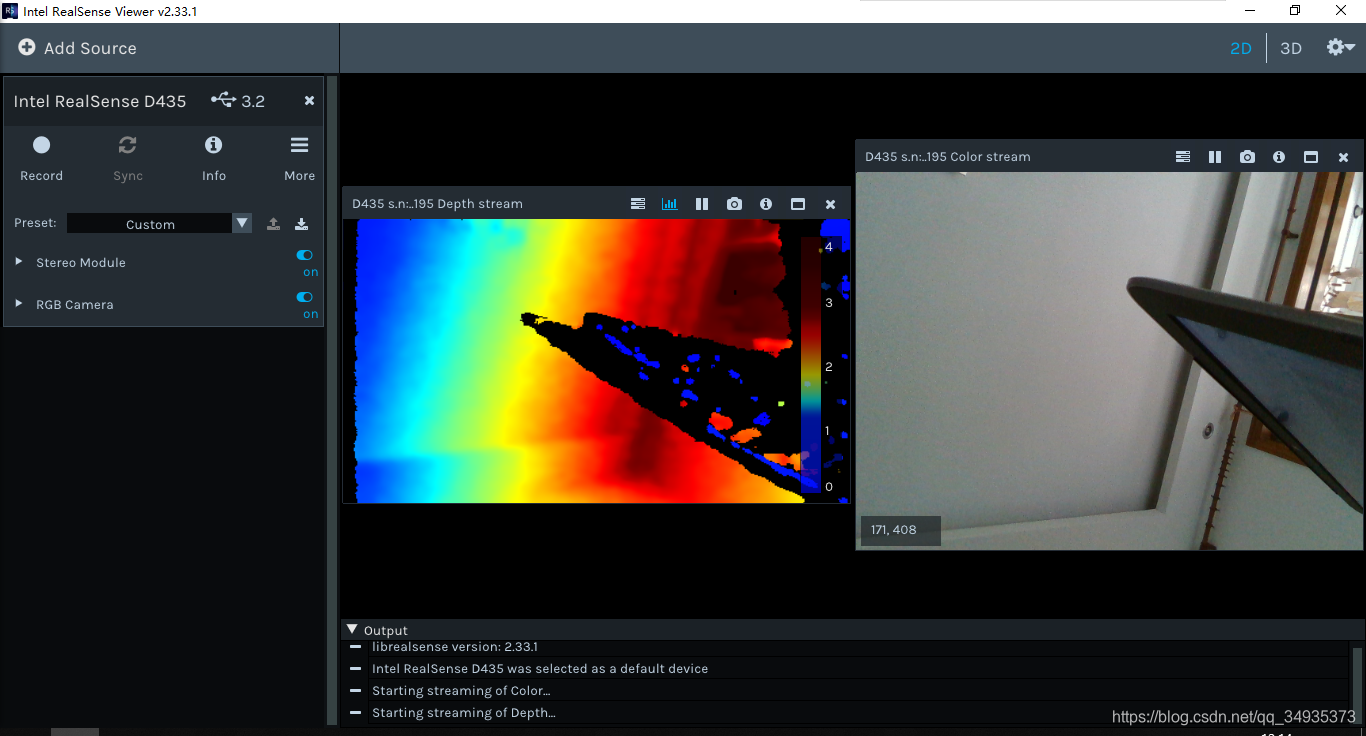
Task: Switch to 2D view
Action: click(1241, 48)
